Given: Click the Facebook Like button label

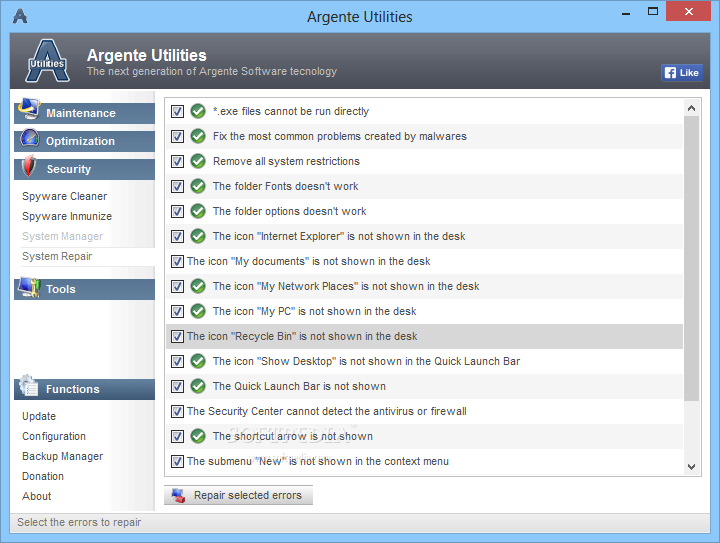Looking at the screenshot, I should (x=689, y=73).
